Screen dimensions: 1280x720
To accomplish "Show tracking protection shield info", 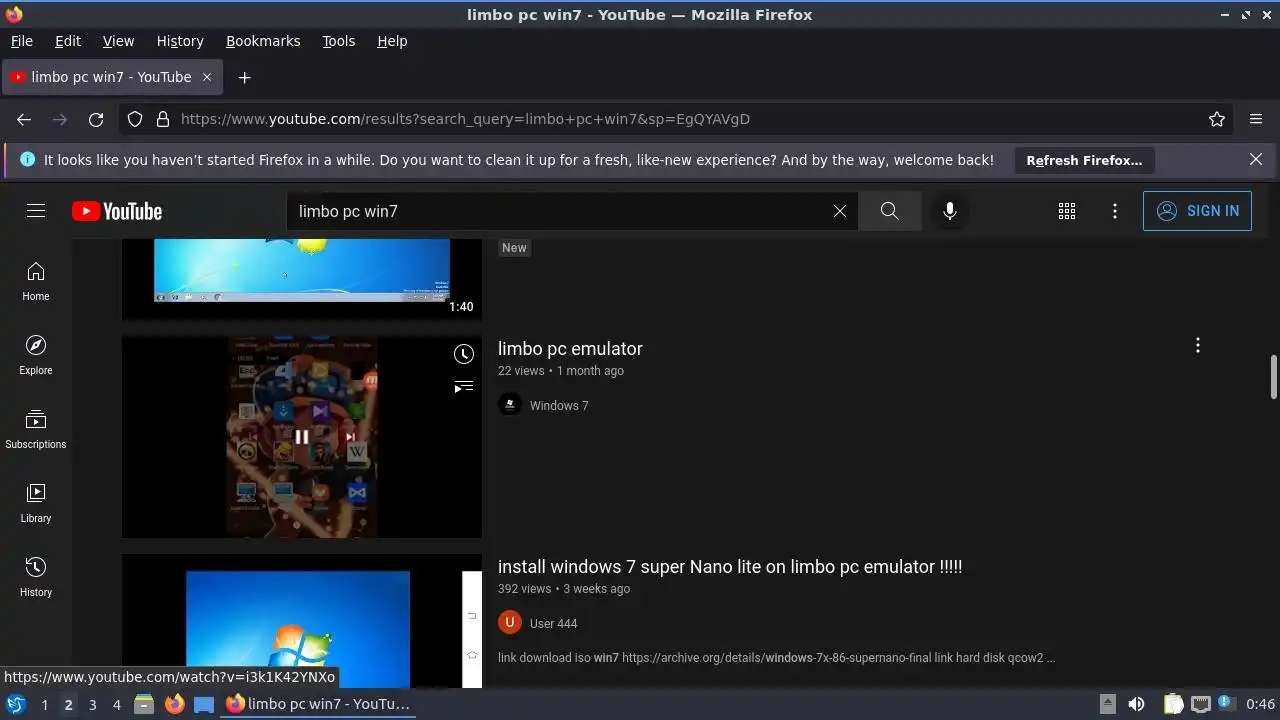I will click(135, 119).
